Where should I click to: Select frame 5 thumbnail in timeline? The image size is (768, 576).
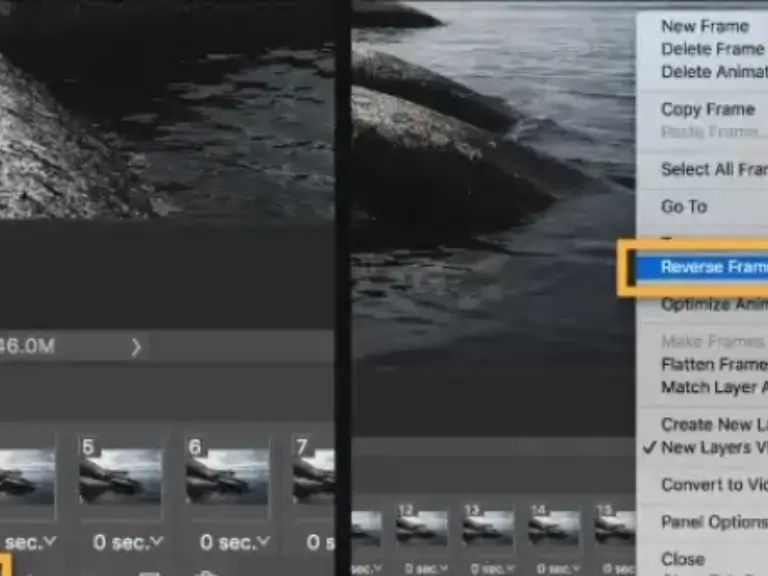(x=121, y=476)
